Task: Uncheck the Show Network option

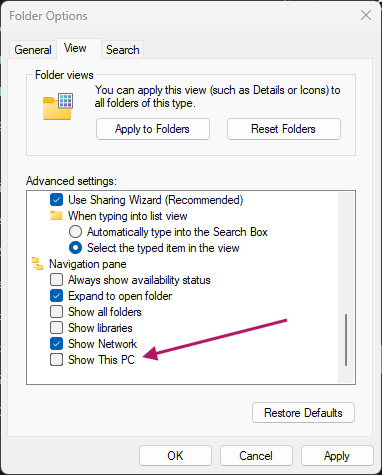Action: point(56,344)
